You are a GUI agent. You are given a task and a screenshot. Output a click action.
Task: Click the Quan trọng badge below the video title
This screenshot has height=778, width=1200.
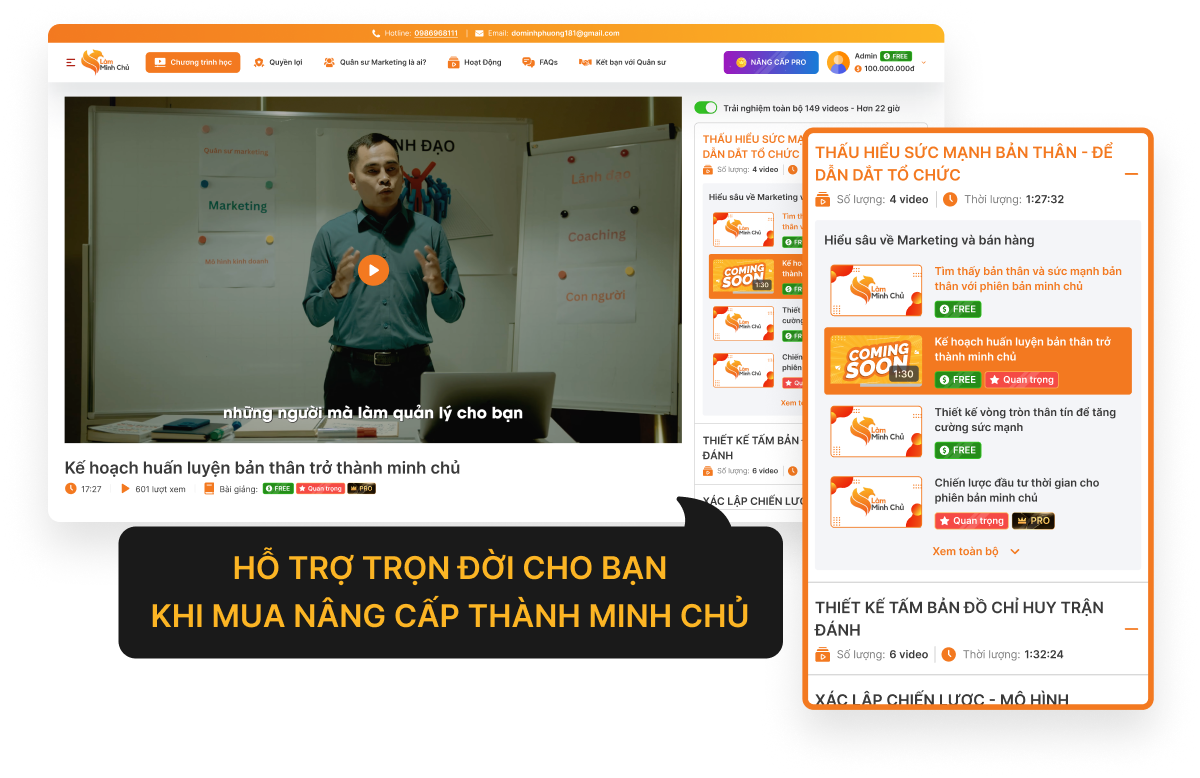[x=320, y=489]
